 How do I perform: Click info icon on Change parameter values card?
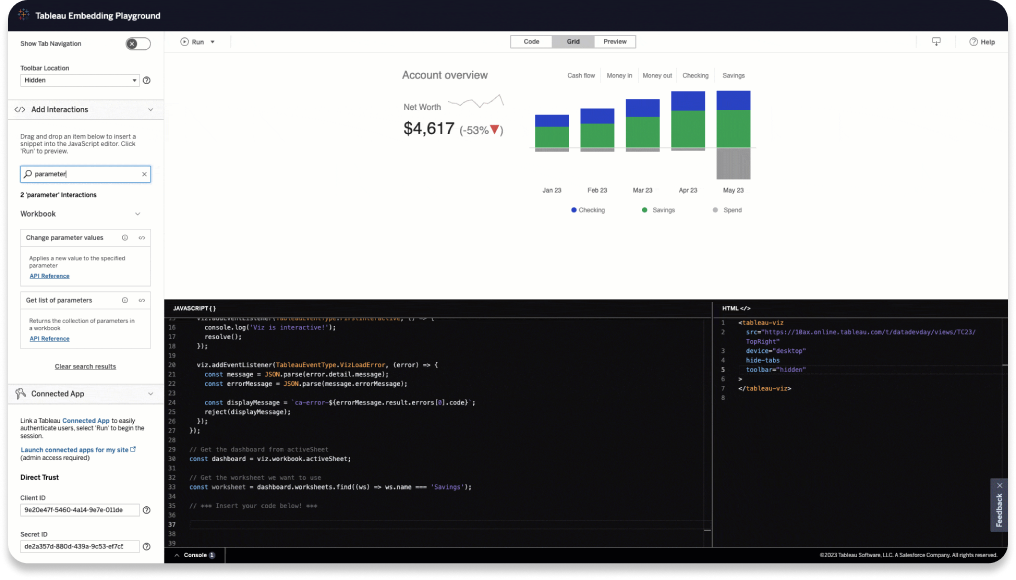(x=125, y=238)
